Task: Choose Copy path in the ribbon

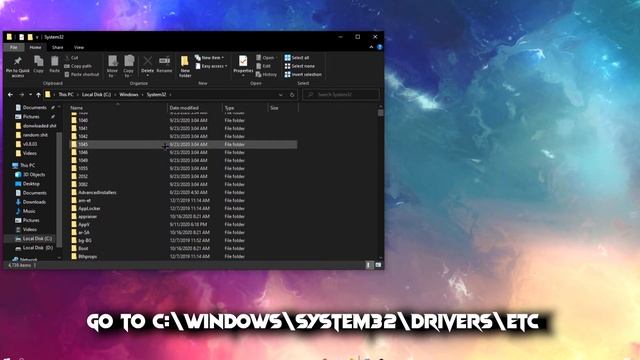Action: pyautogui.click(x=78, y=66)
